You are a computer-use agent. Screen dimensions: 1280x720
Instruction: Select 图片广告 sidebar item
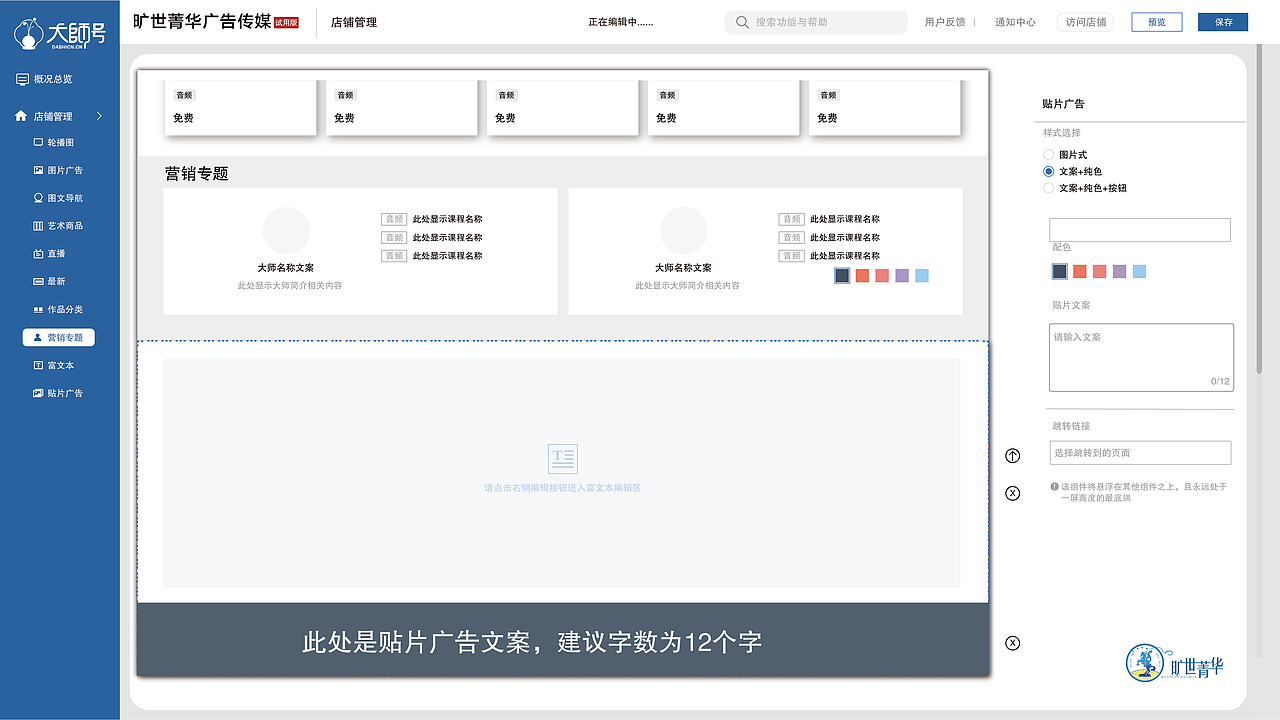[x=58, y=171]
